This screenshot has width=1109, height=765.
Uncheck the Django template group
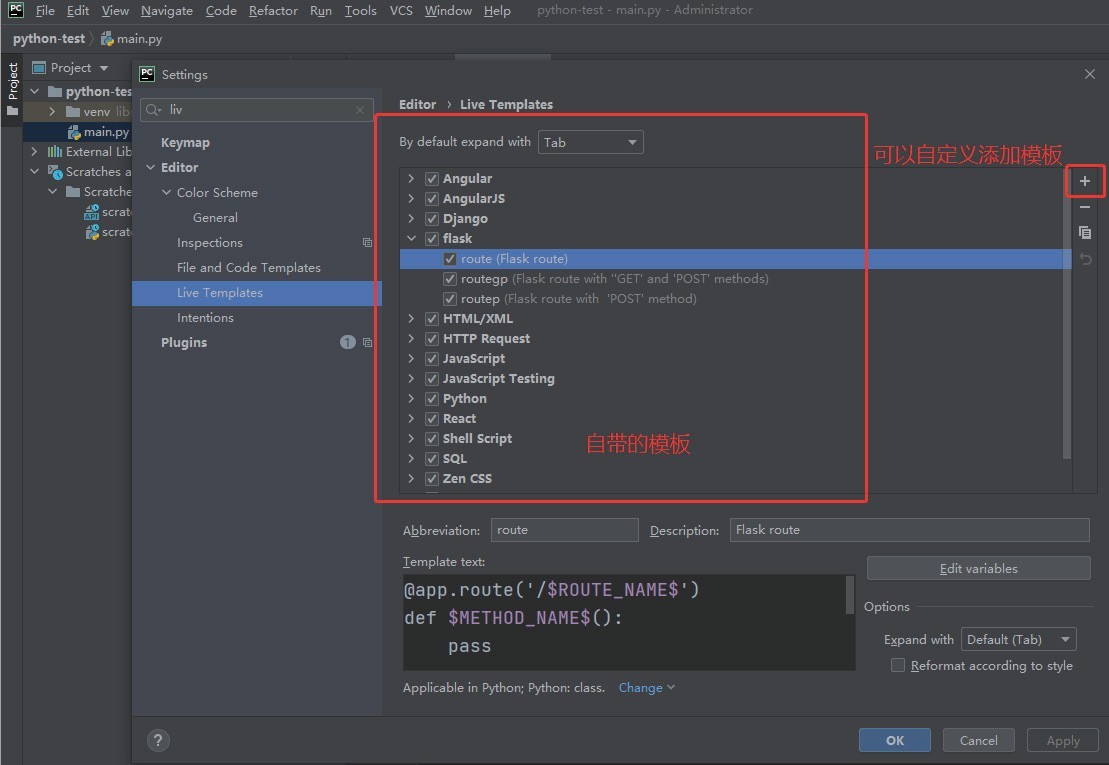click(431, 218)
